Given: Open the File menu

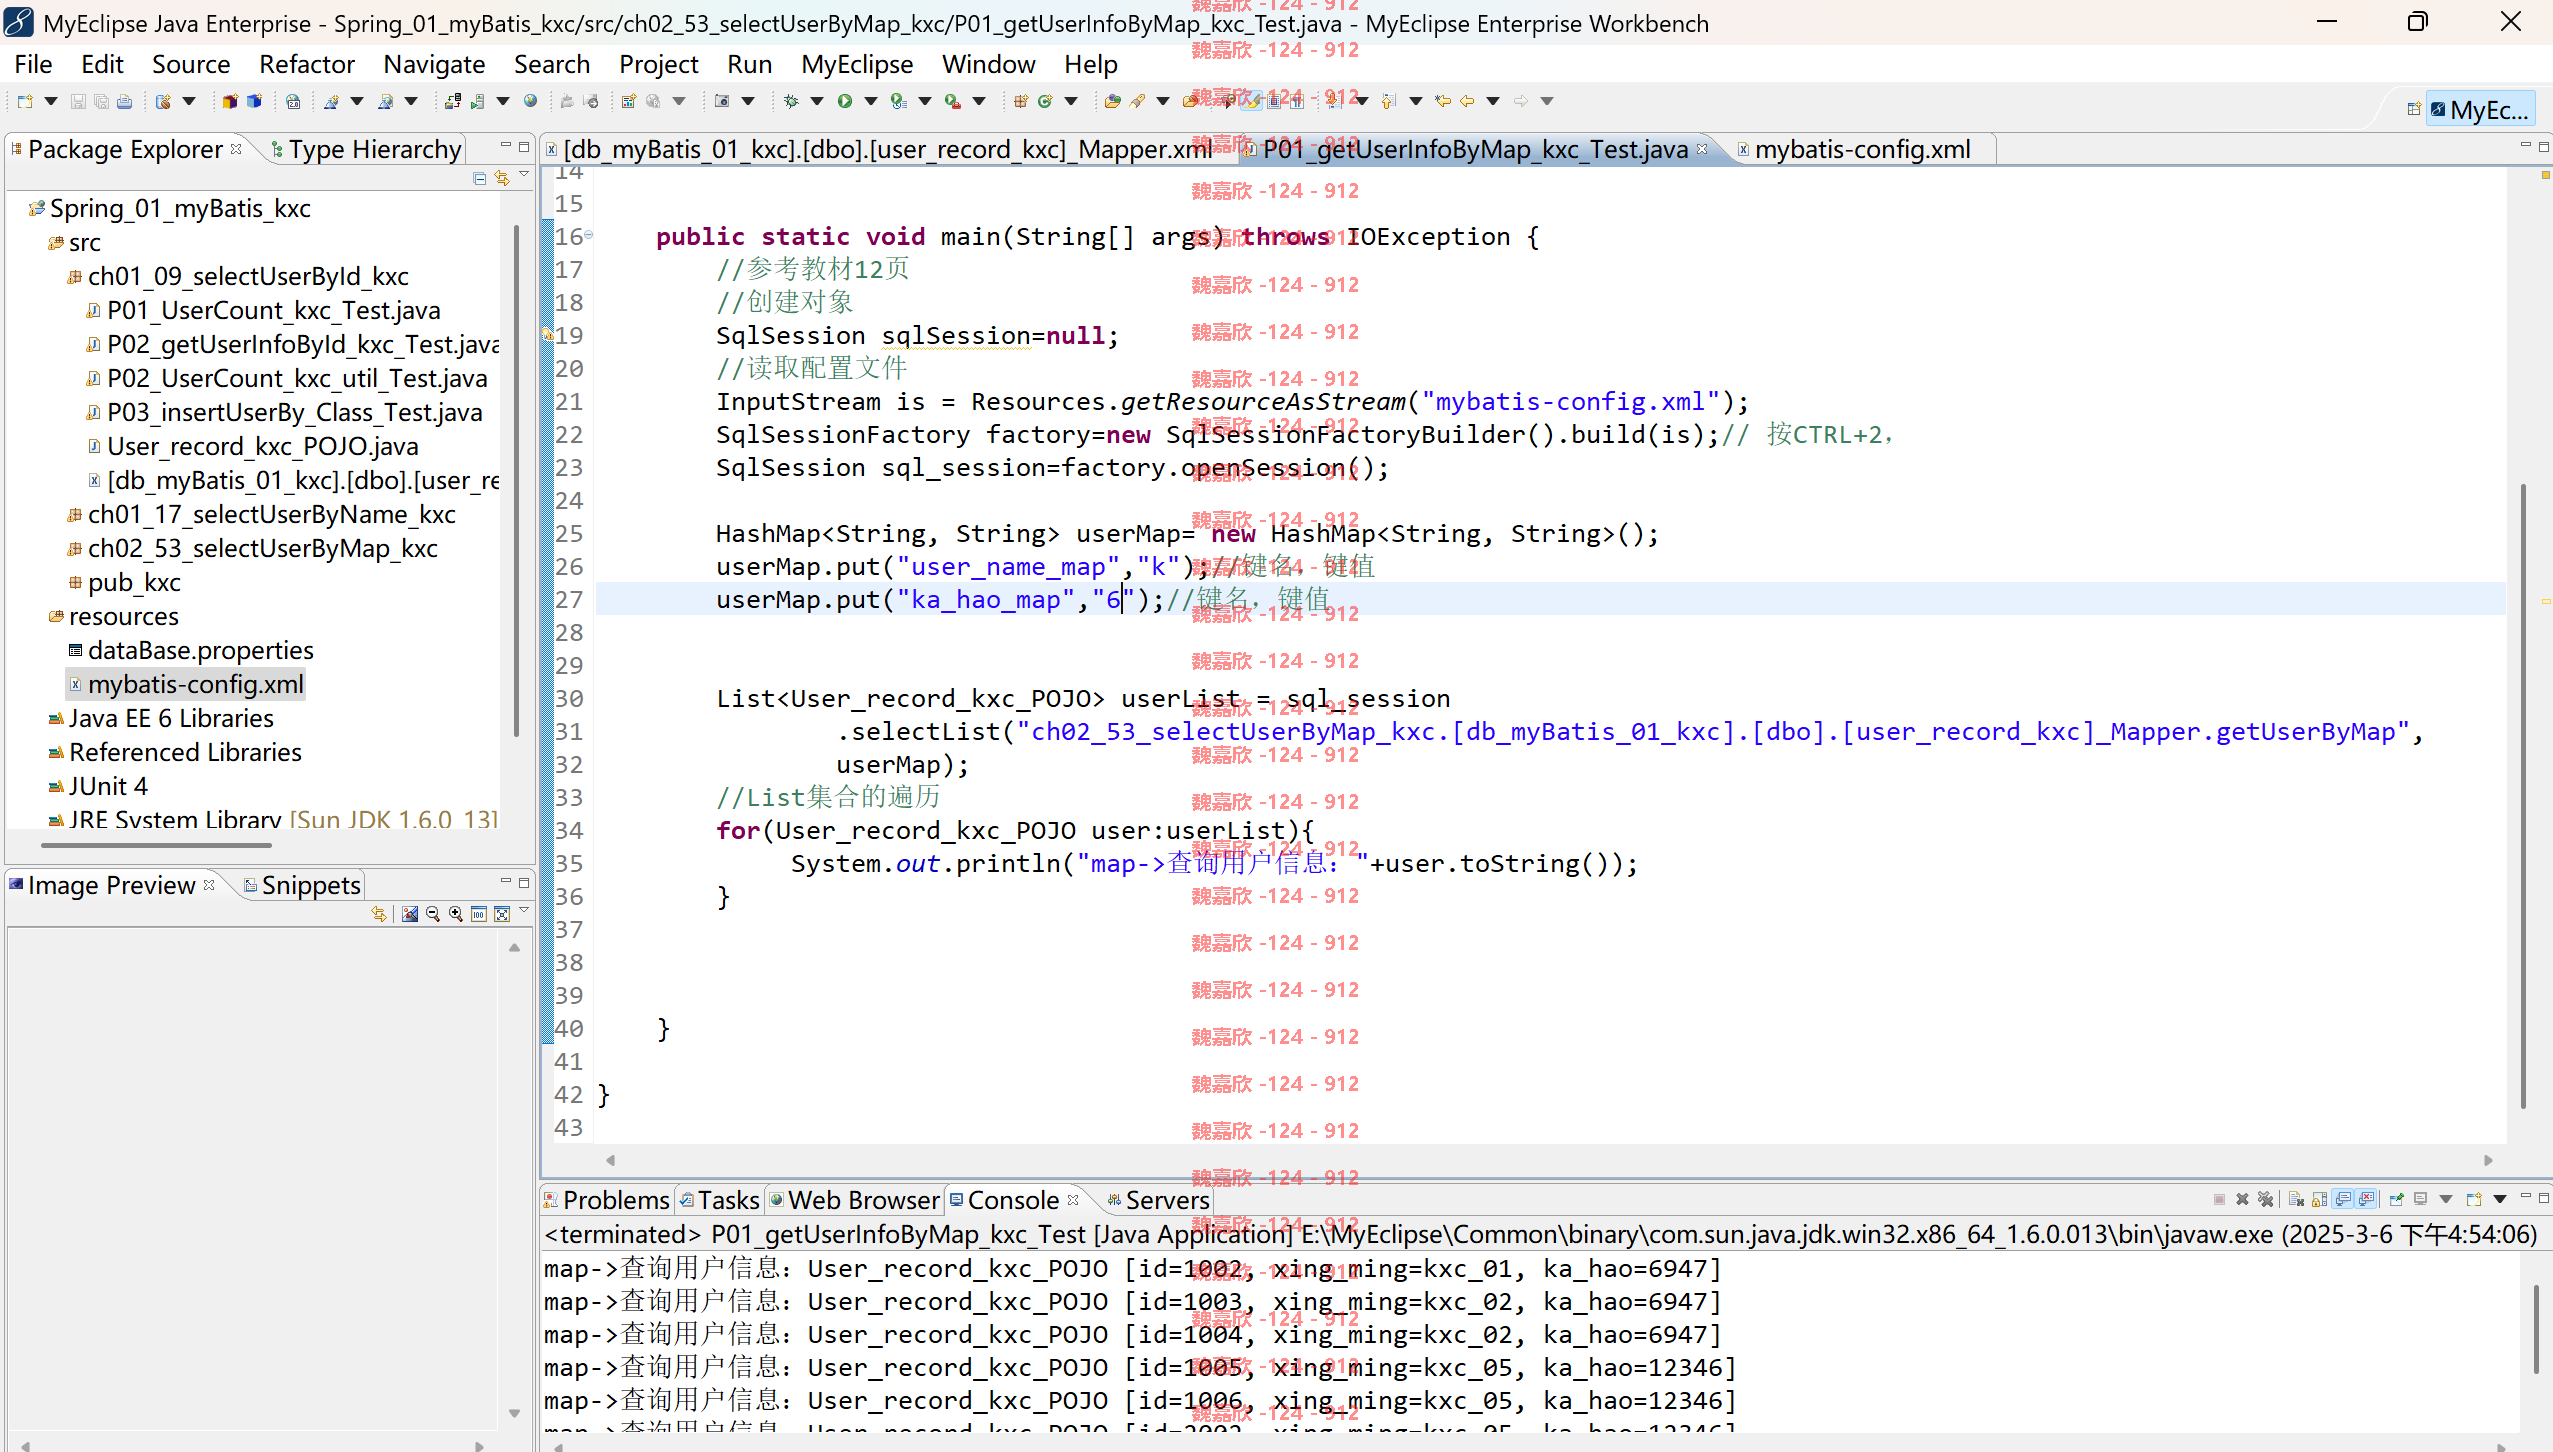Looking at the screenshot, I should point(33,64).
